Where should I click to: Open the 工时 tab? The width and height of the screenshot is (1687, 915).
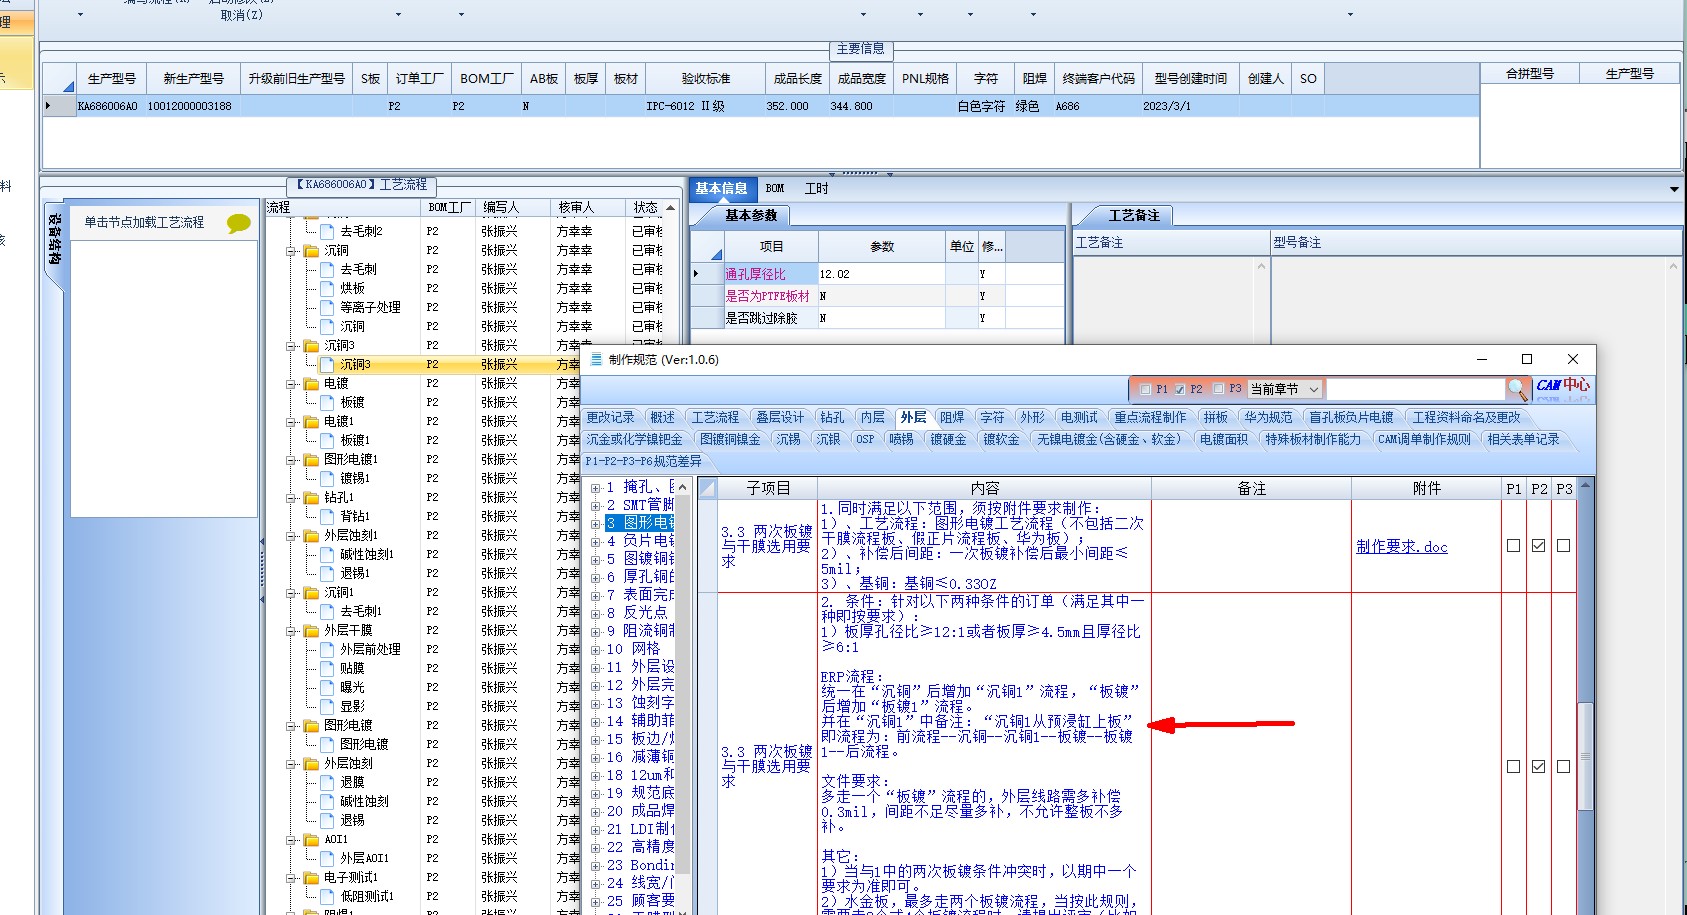[x=817, y=189]
